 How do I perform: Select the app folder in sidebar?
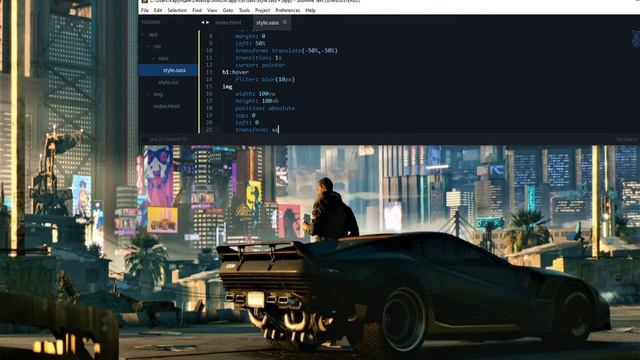[x=153, y=35]
